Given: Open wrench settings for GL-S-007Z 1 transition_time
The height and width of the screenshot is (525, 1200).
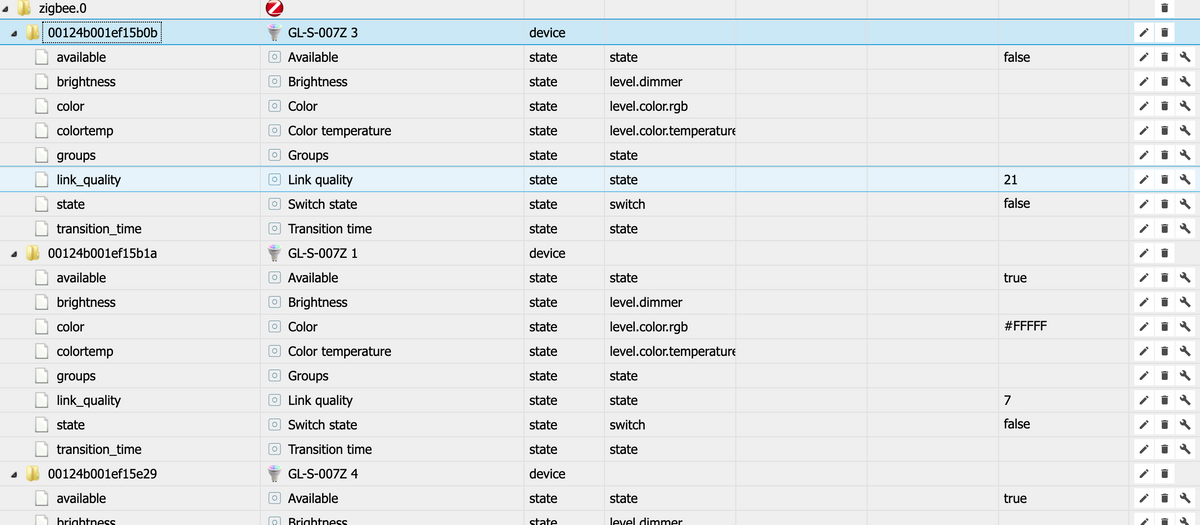Looking at the screenshot, I should (1184, 449).
